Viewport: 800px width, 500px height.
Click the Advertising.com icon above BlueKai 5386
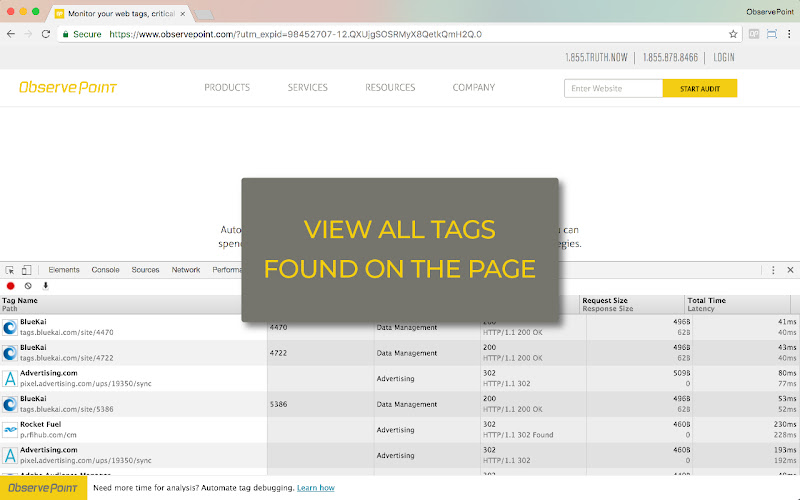click(x=10, y=379)
